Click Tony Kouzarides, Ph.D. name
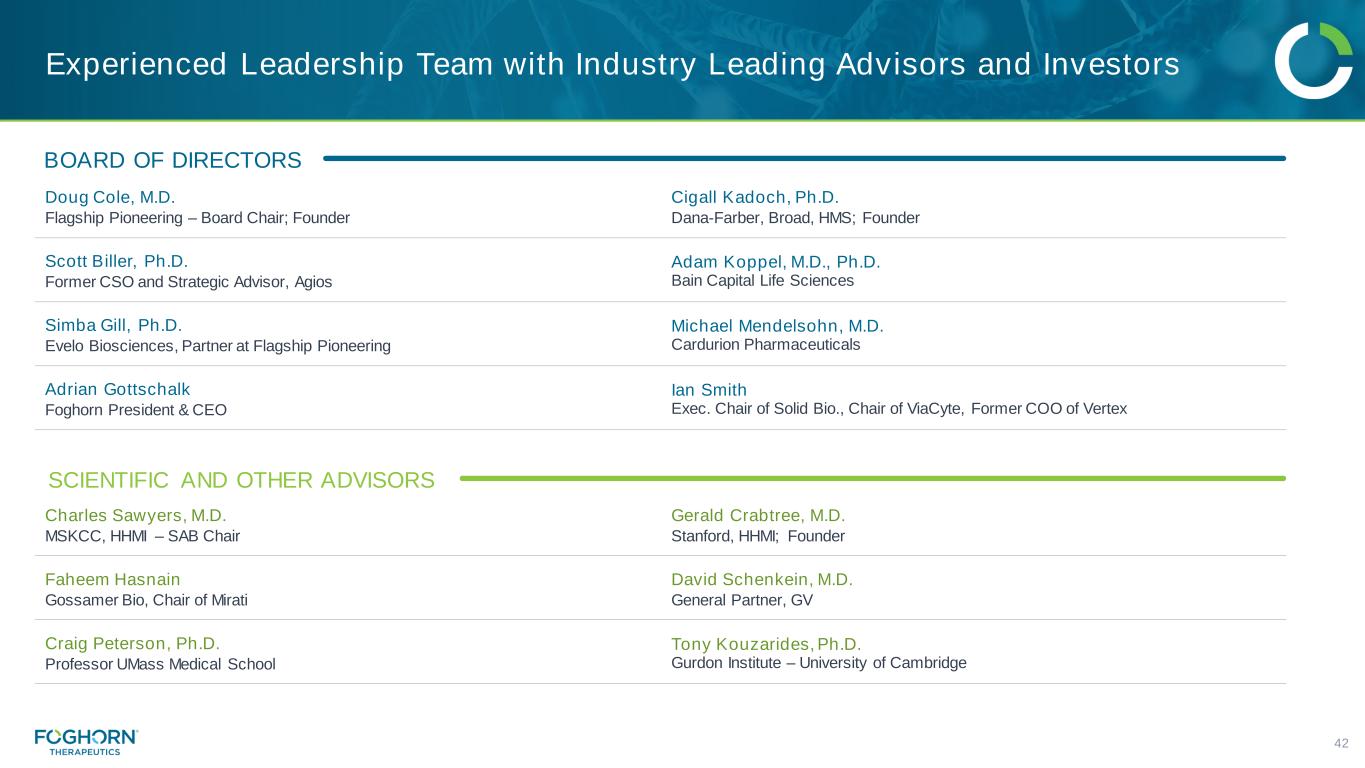1365x768 pixels. click(x=765, y=644)
